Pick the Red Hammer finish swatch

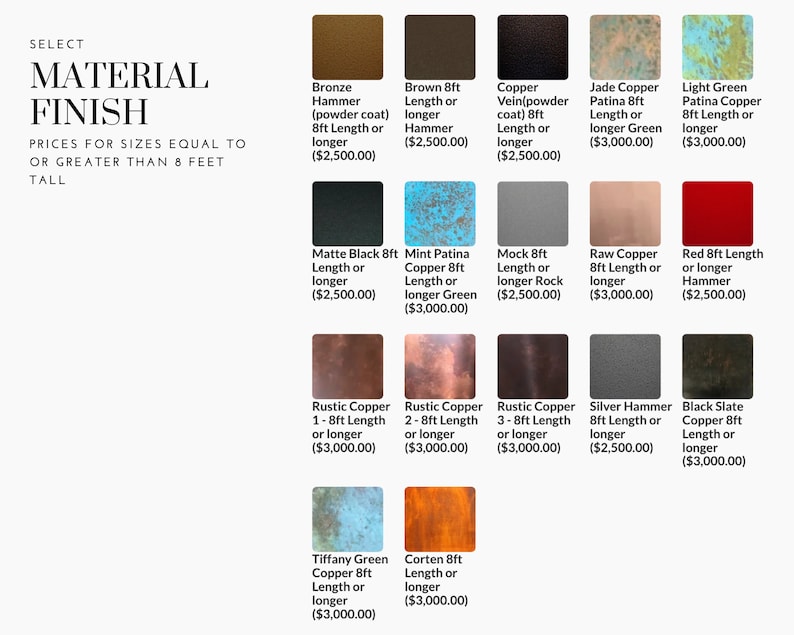point(718,214)
